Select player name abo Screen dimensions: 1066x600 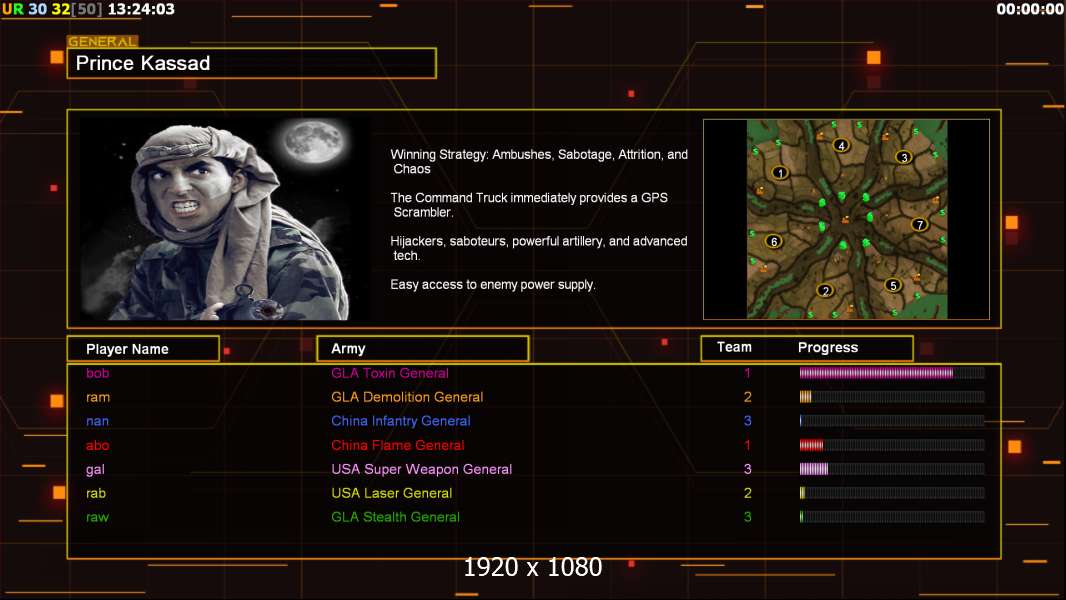tap(97, 445)
